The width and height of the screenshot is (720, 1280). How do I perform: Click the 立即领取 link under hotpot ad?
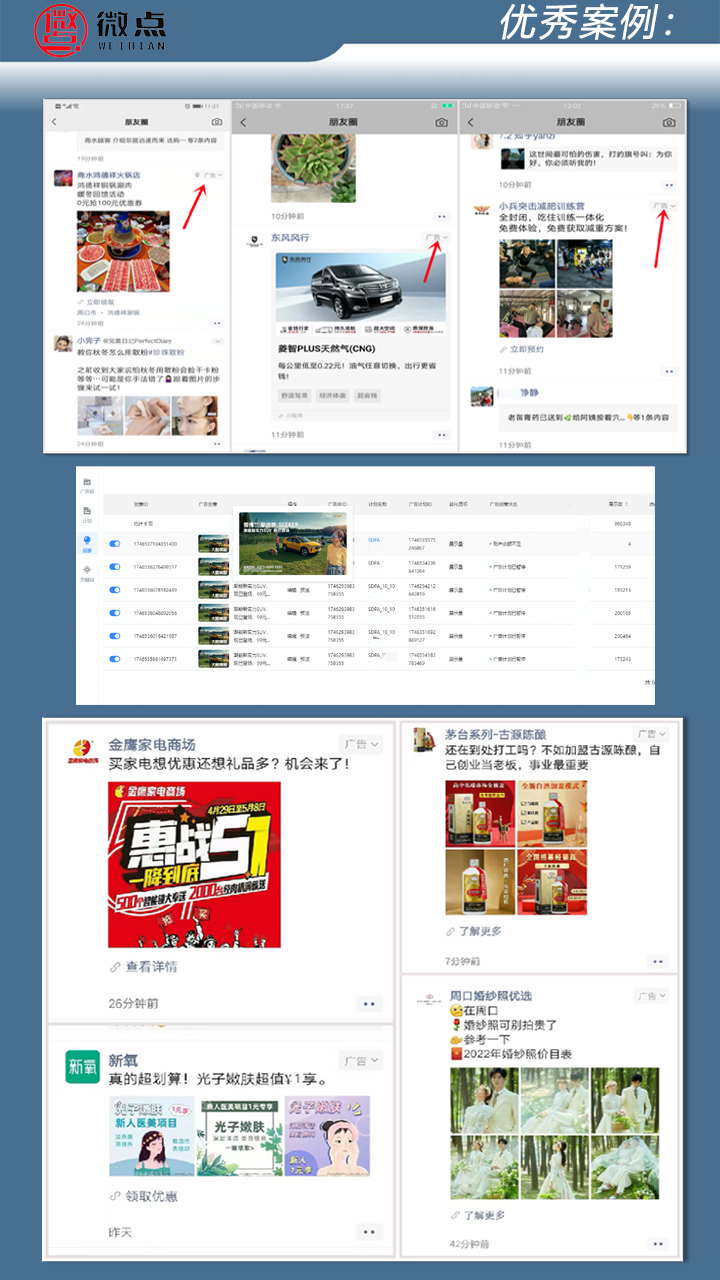click(x=96, y=301)
